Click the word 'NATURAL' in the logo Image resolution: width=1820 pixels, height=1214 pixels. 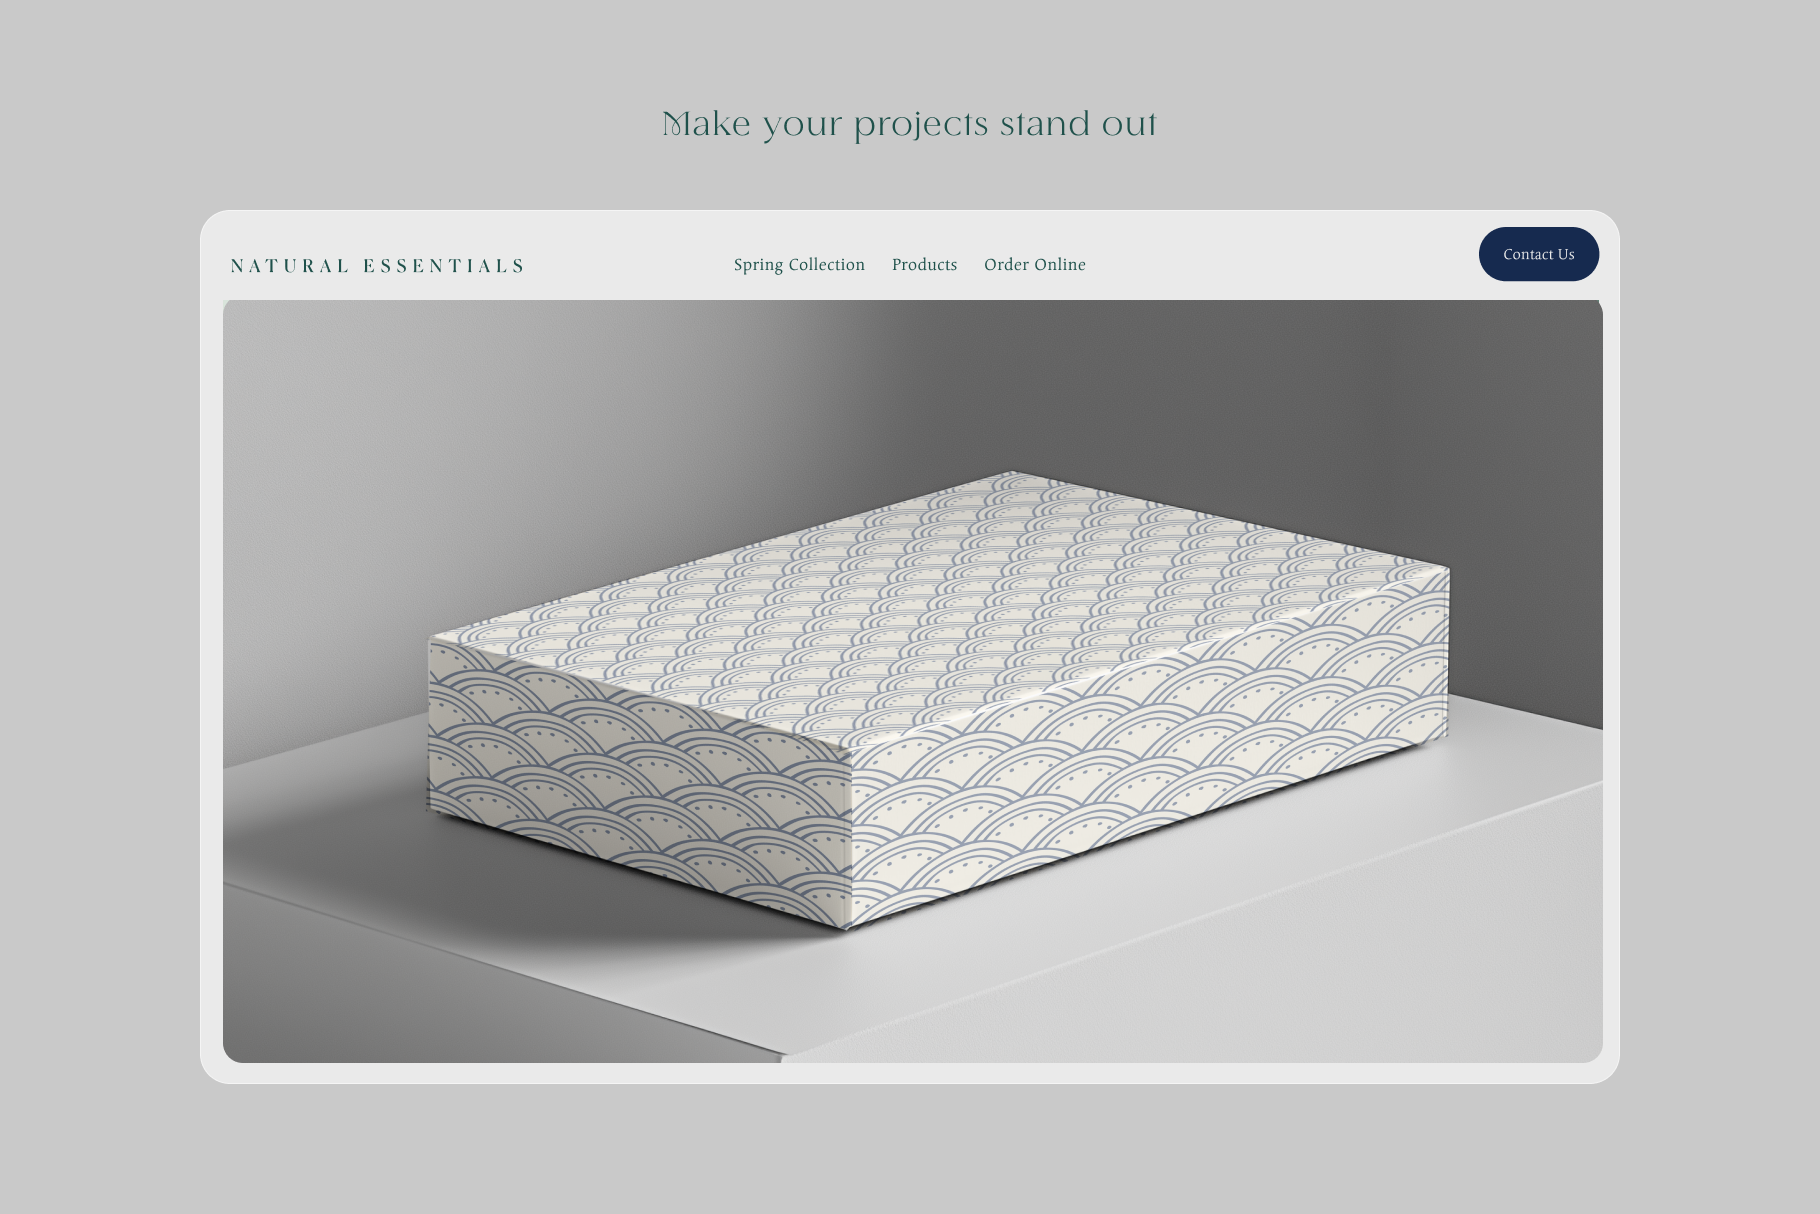290,266
